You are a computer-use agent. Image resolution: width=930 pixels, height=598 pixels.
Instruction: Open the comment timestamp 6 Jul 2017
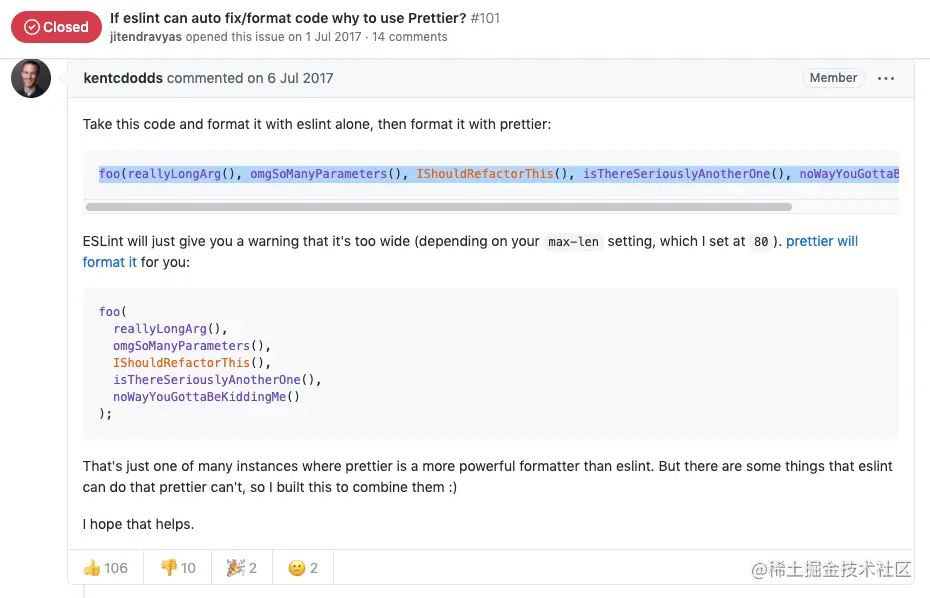tap(300, 78)
